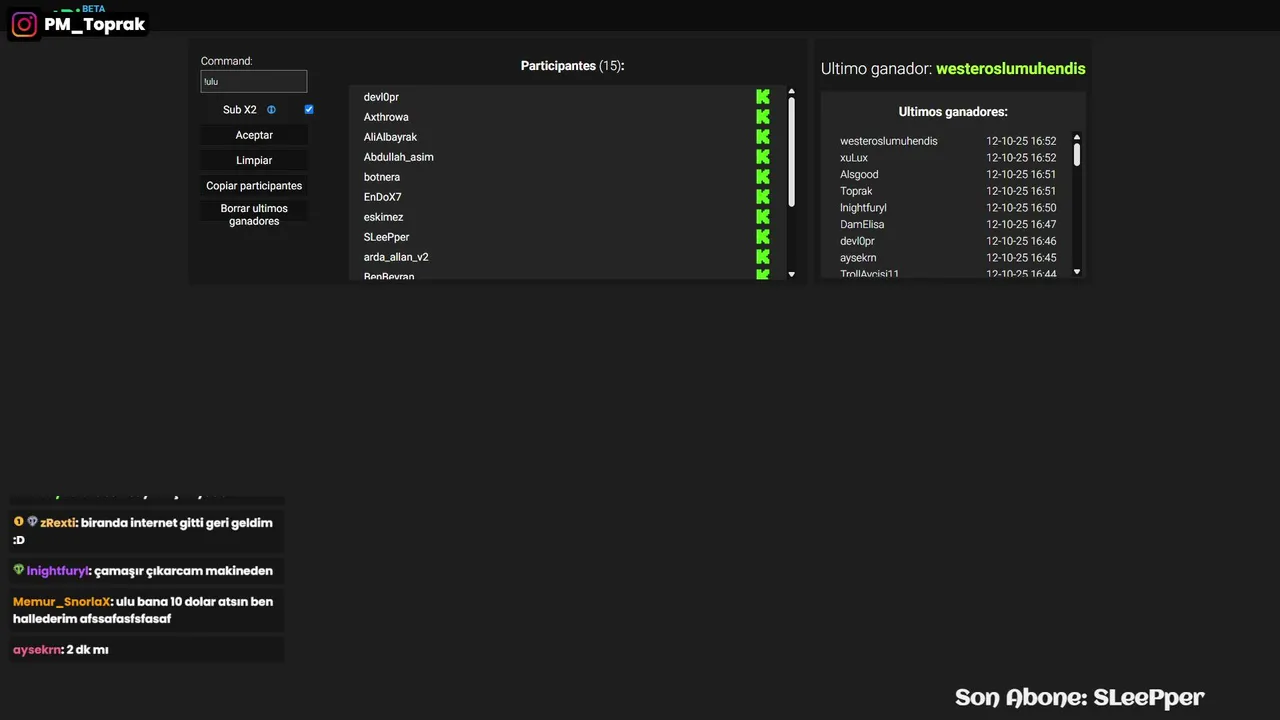Select participant SLeePper in list
The height and width of the screenshot is (720, 1280).
pyautogui.click(x=386, y=237)
